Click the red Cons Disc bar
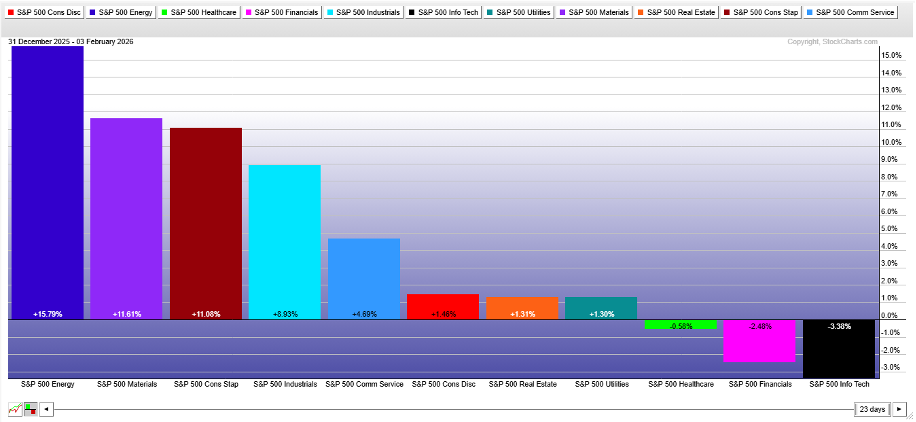 click(x=443, y=306)
